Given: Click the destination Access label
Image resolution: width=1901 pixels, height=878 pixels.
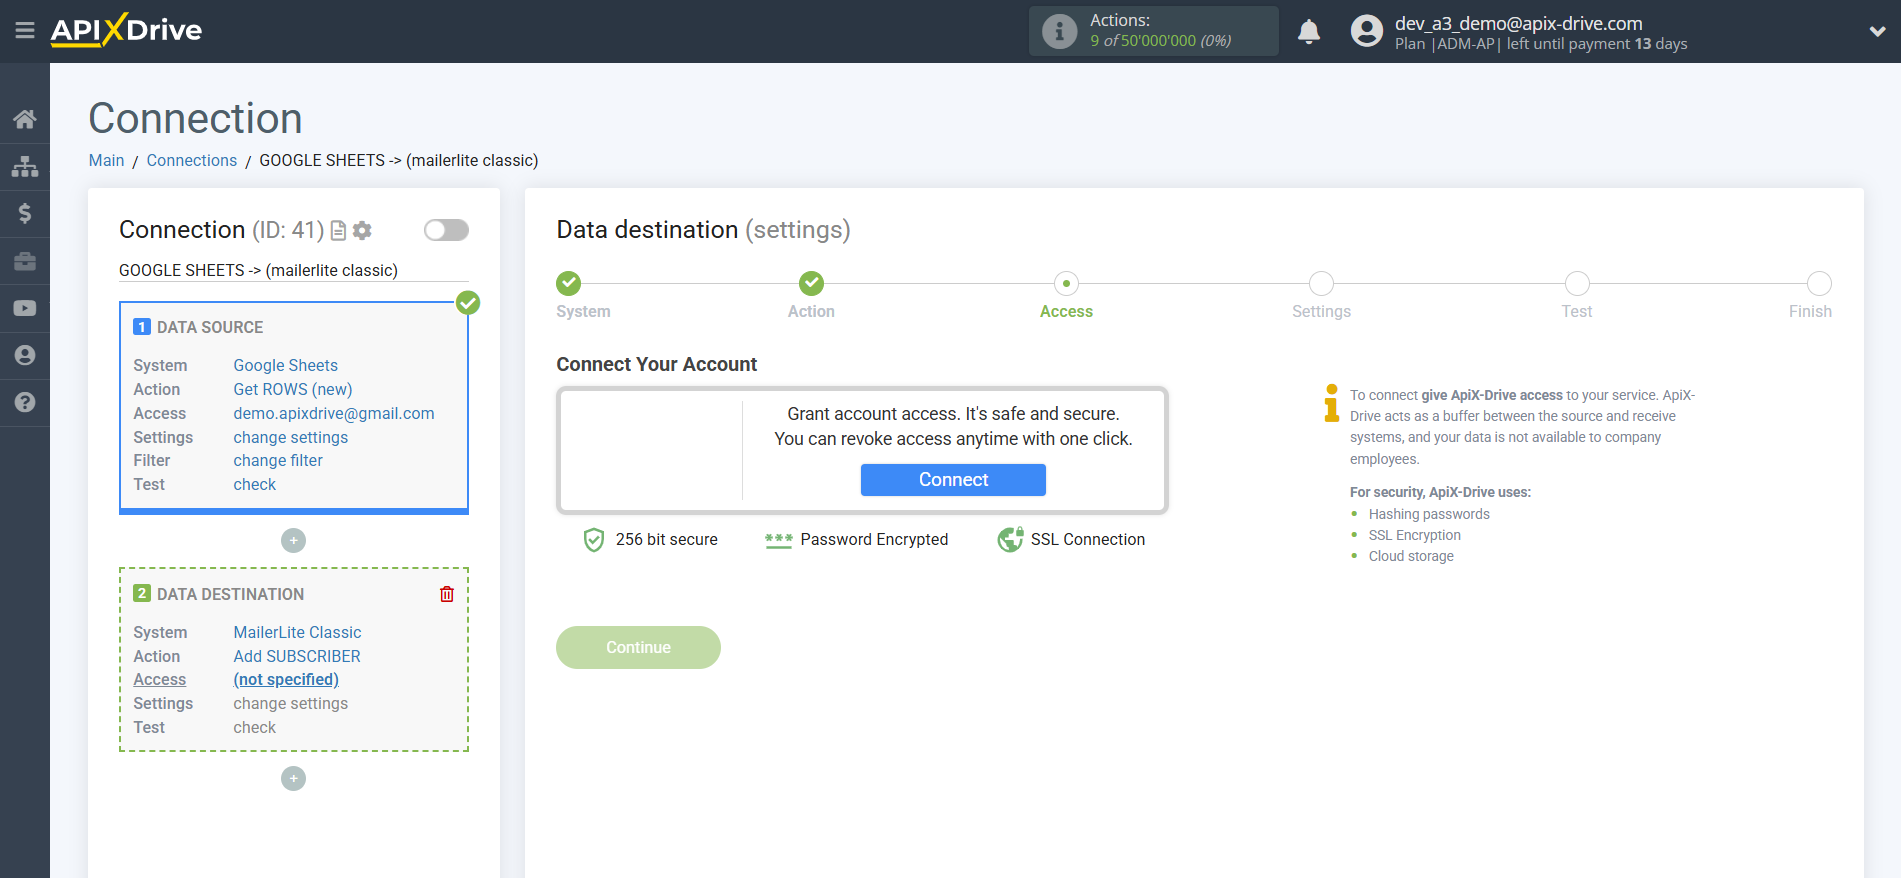Looking at the screenshot, I should point(160,679).
